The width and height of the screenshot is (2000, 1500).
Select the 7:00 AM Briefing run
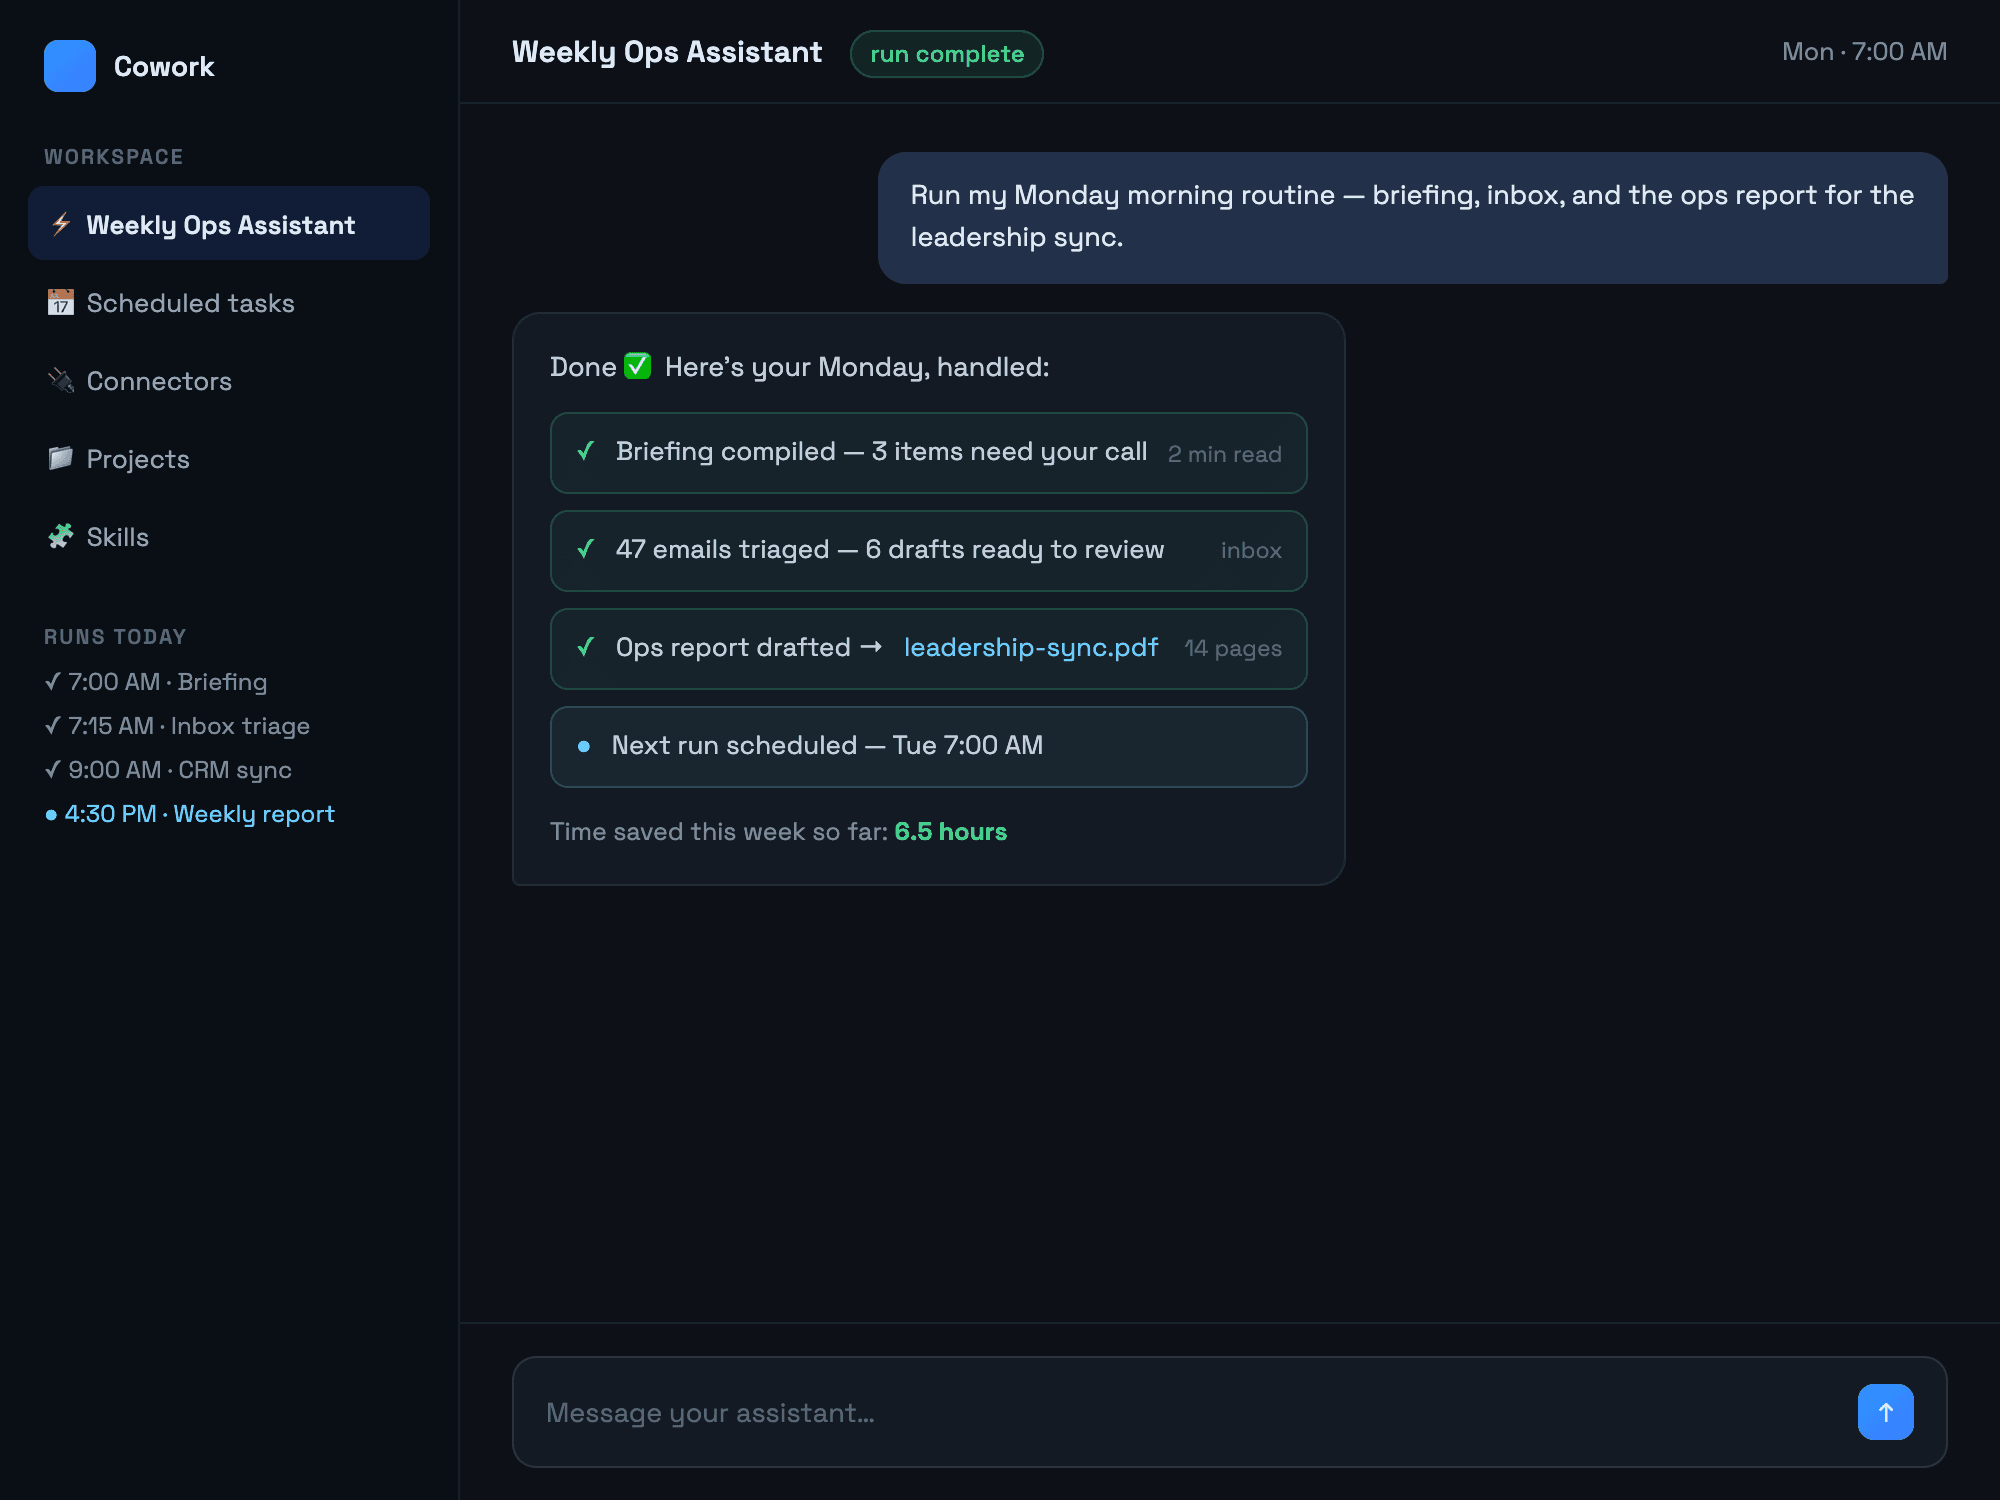click(x=156, y=682)
